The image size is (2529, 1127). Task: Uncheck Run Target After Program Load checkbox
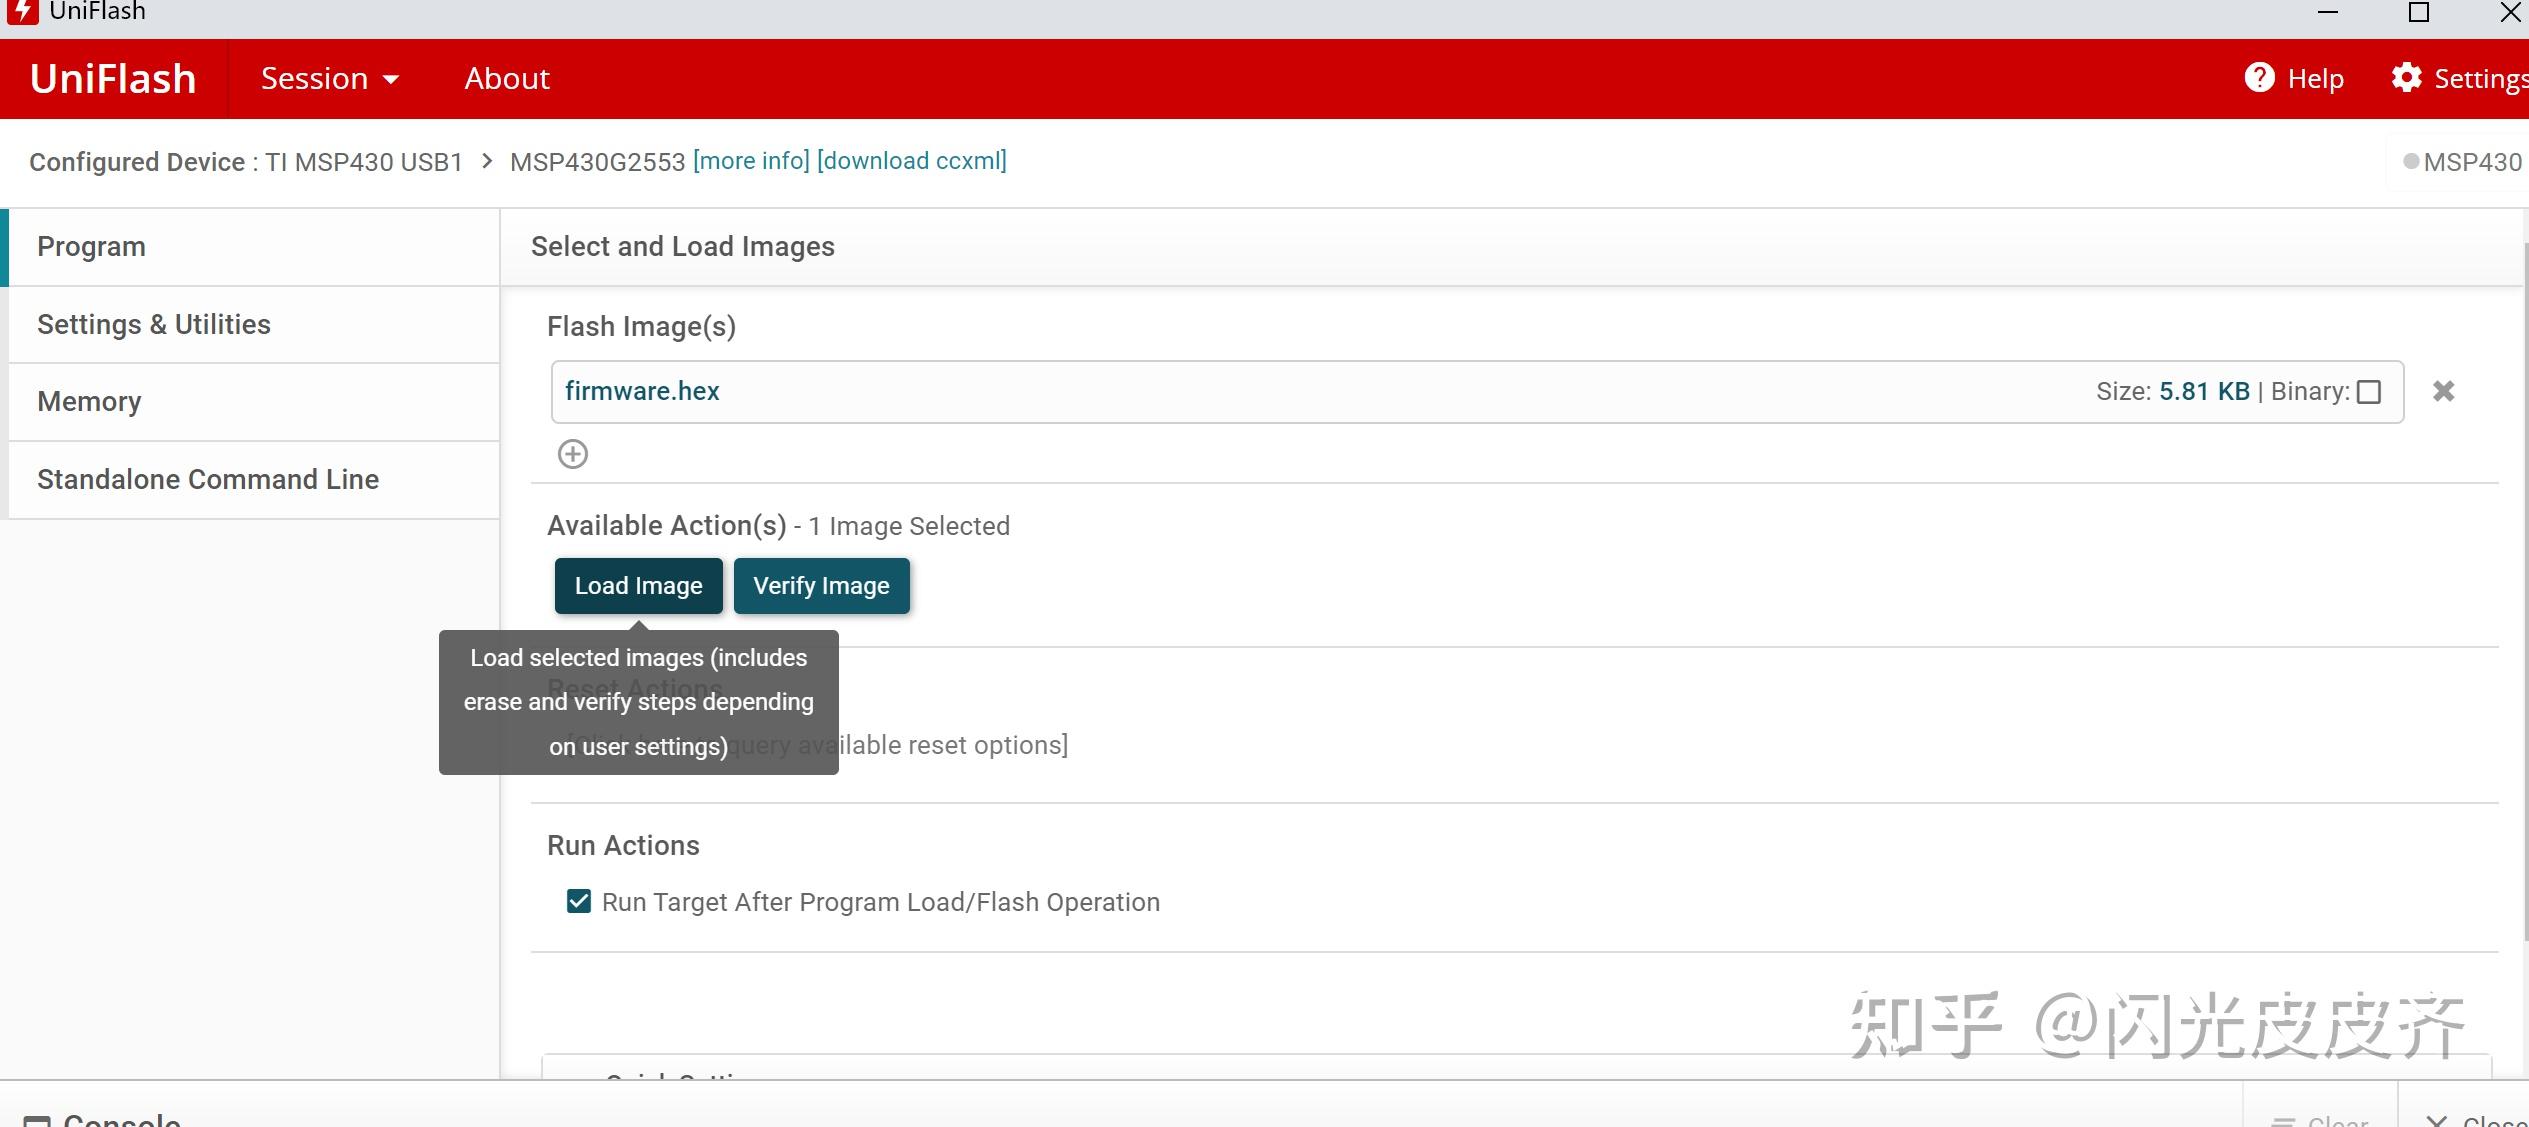[x=578, y=901]
